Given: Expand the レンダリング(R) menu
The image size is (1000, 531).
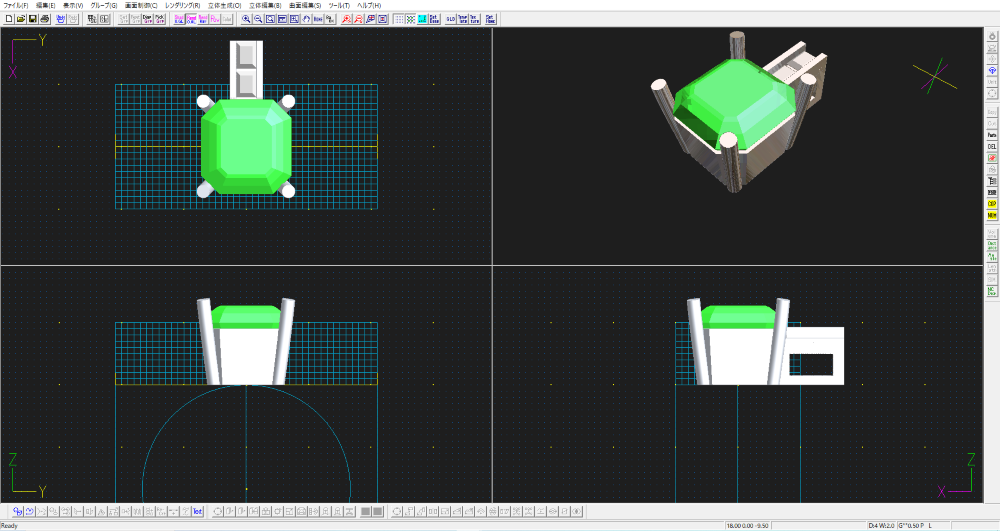Looking at the screenshot, I should (x=183, y=5).
